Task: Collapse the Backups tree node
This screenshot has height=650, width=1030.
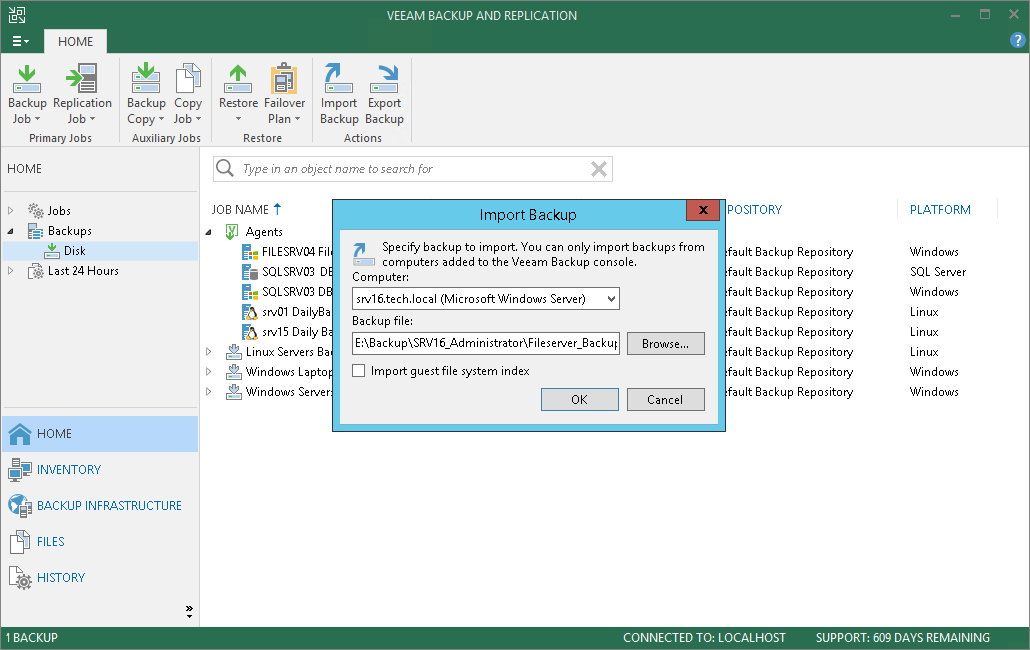Action: point(11,231)
